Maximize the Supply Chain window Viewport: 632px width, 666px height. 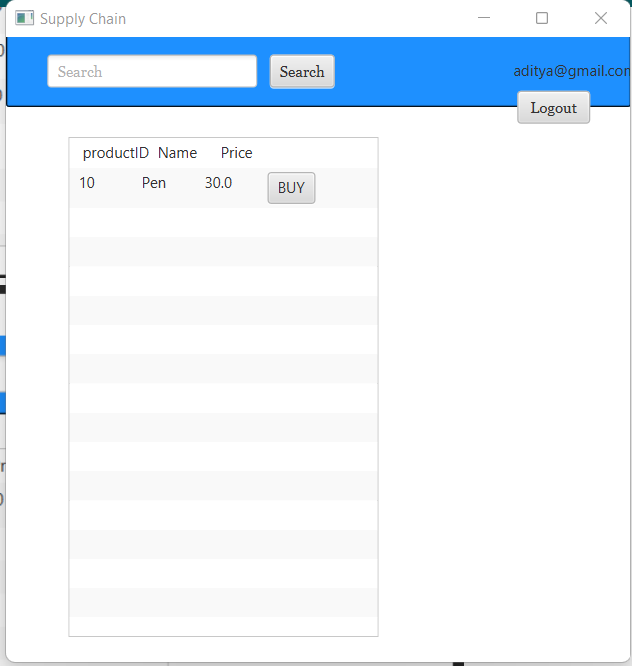coord(542,18)
